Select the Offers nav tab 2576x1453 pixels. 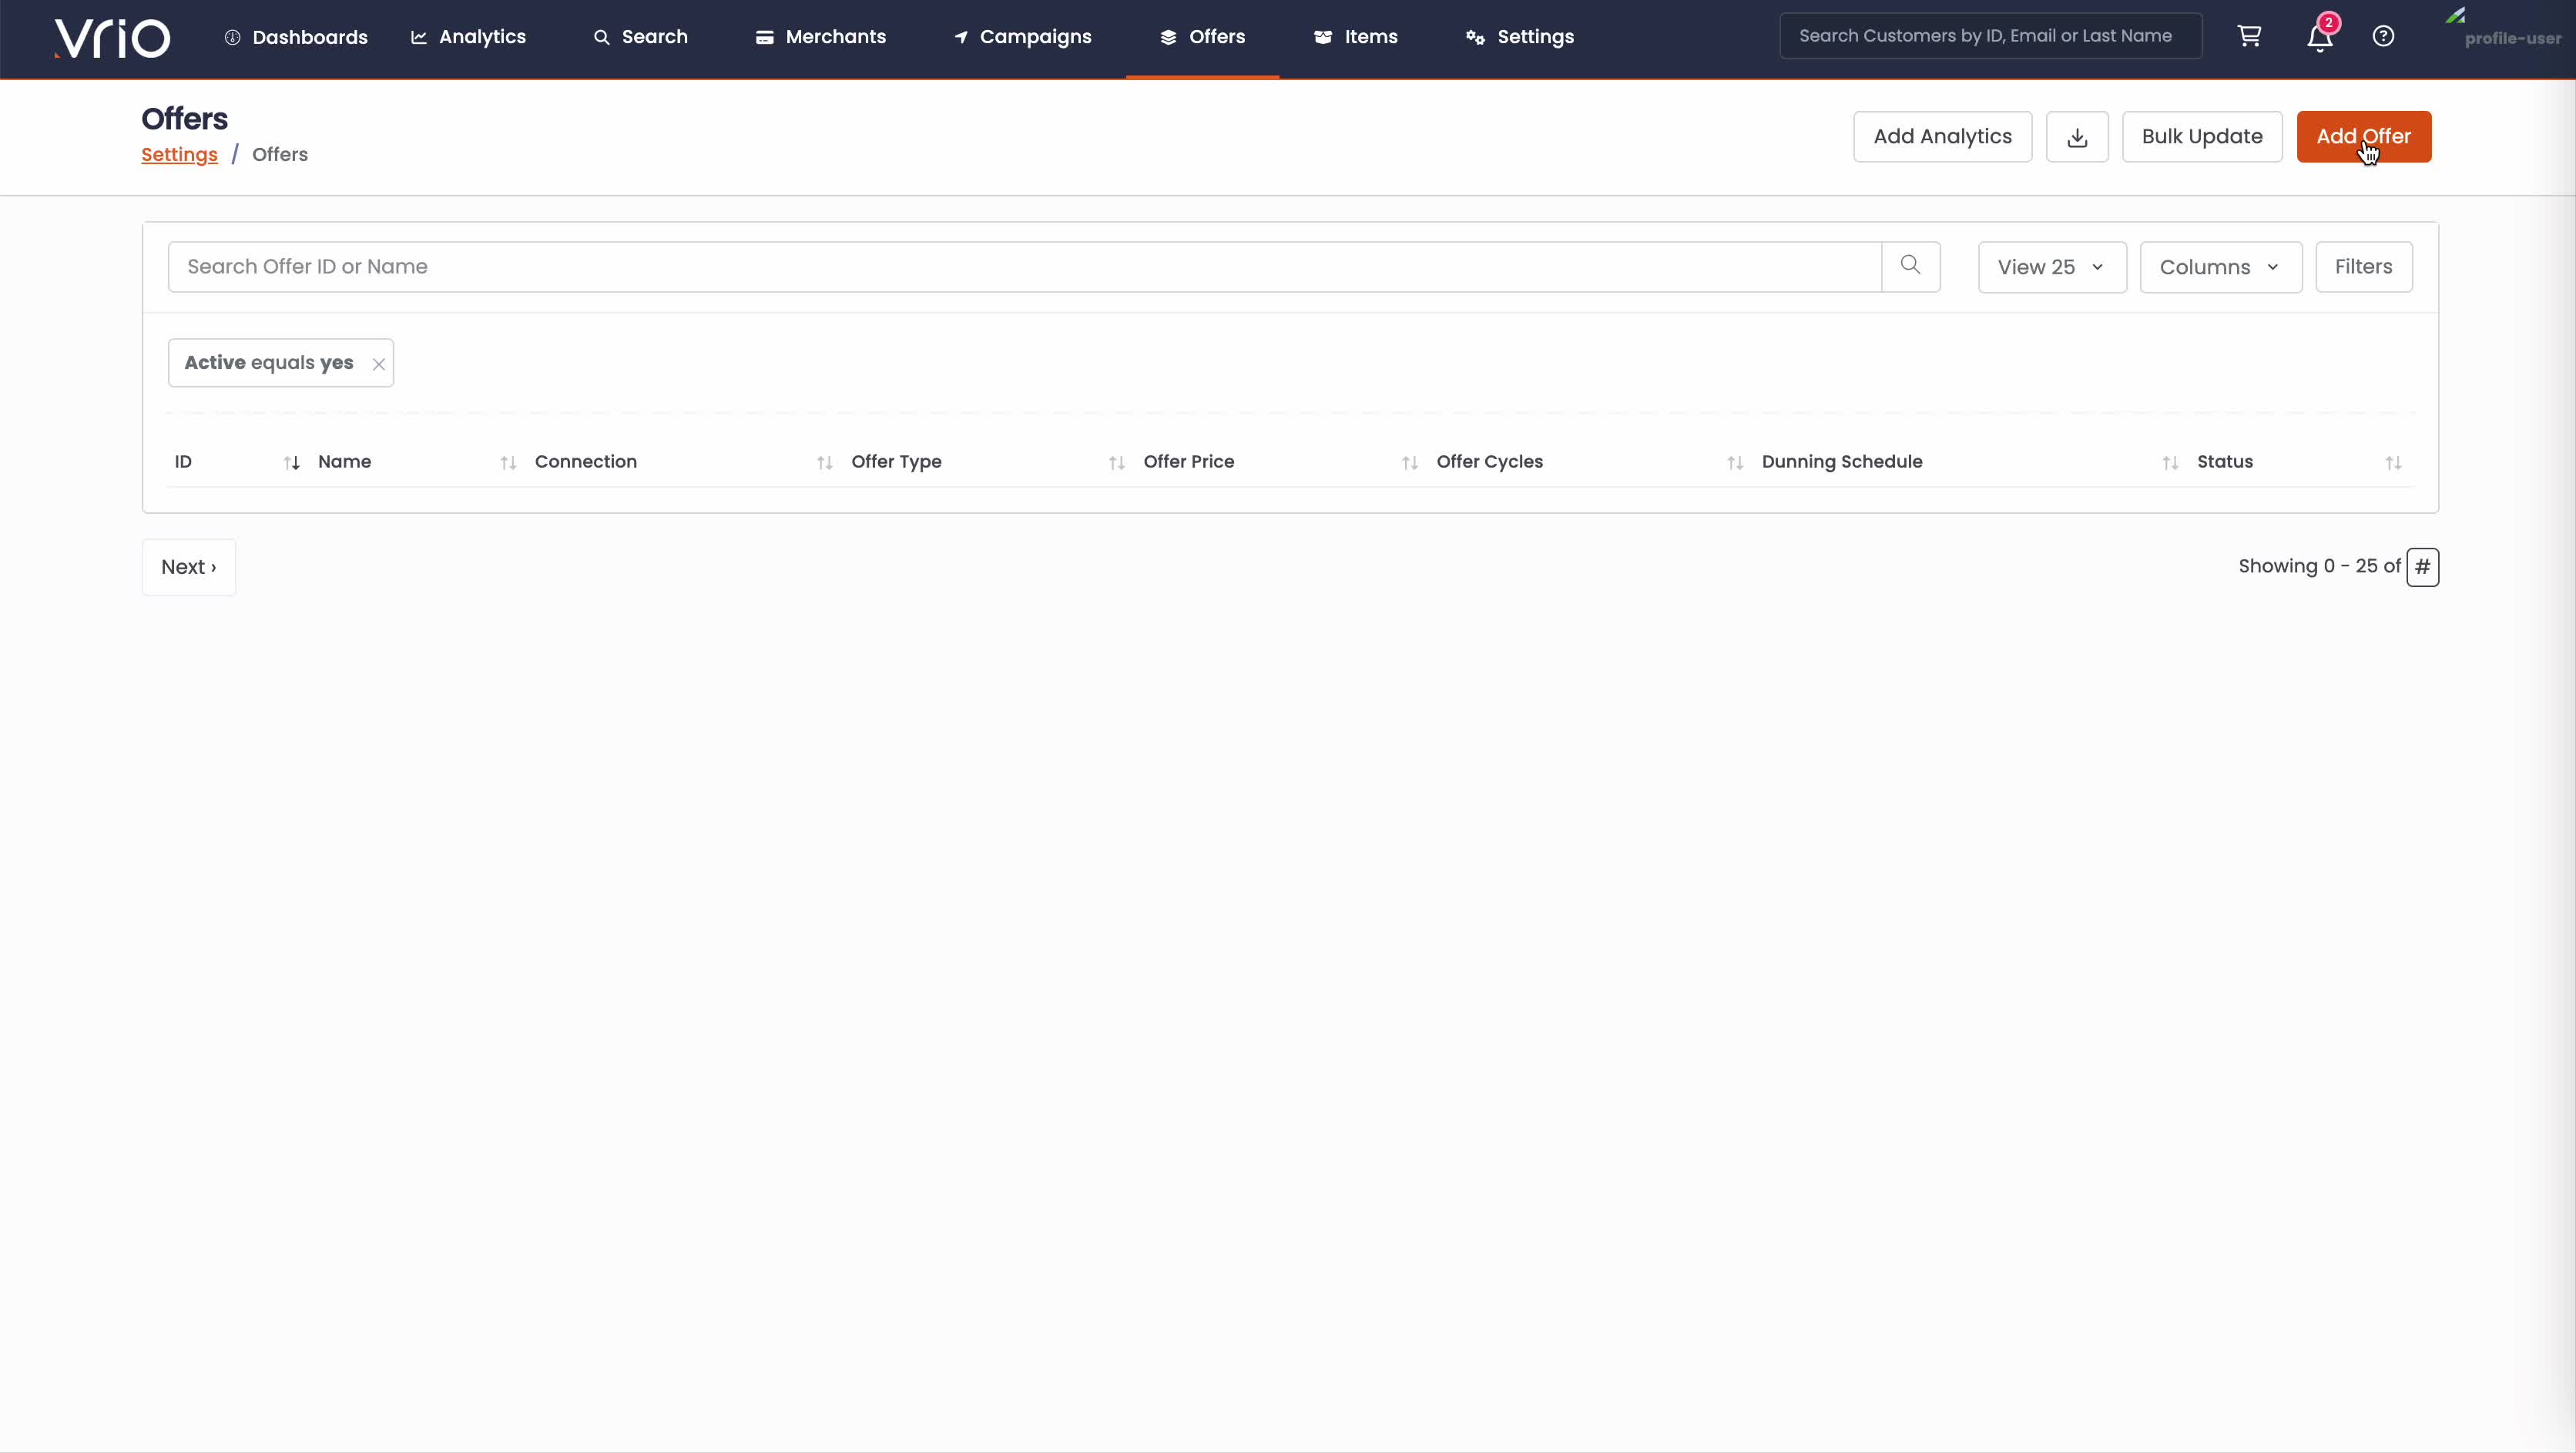(1203, 37)
